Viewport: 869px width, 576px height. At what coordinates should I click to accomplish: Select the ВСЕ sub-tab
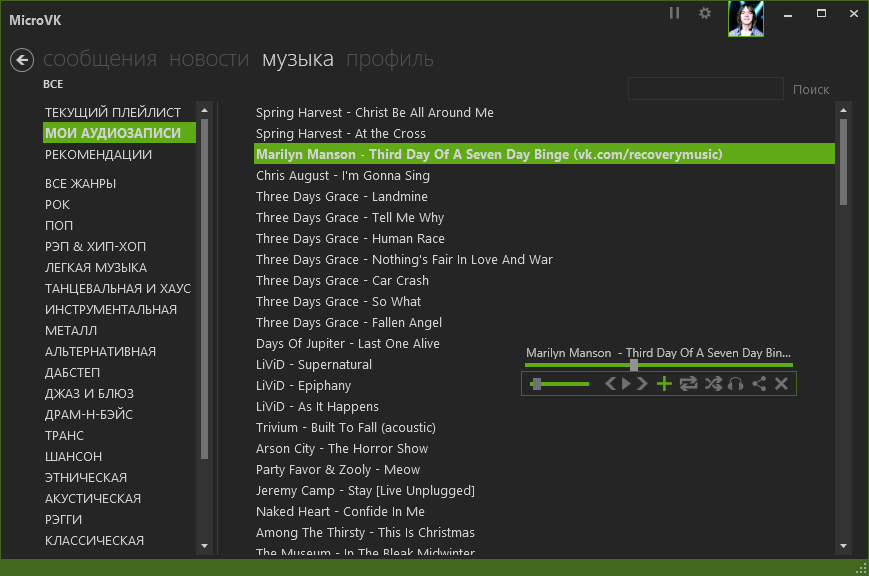[53, 84]
